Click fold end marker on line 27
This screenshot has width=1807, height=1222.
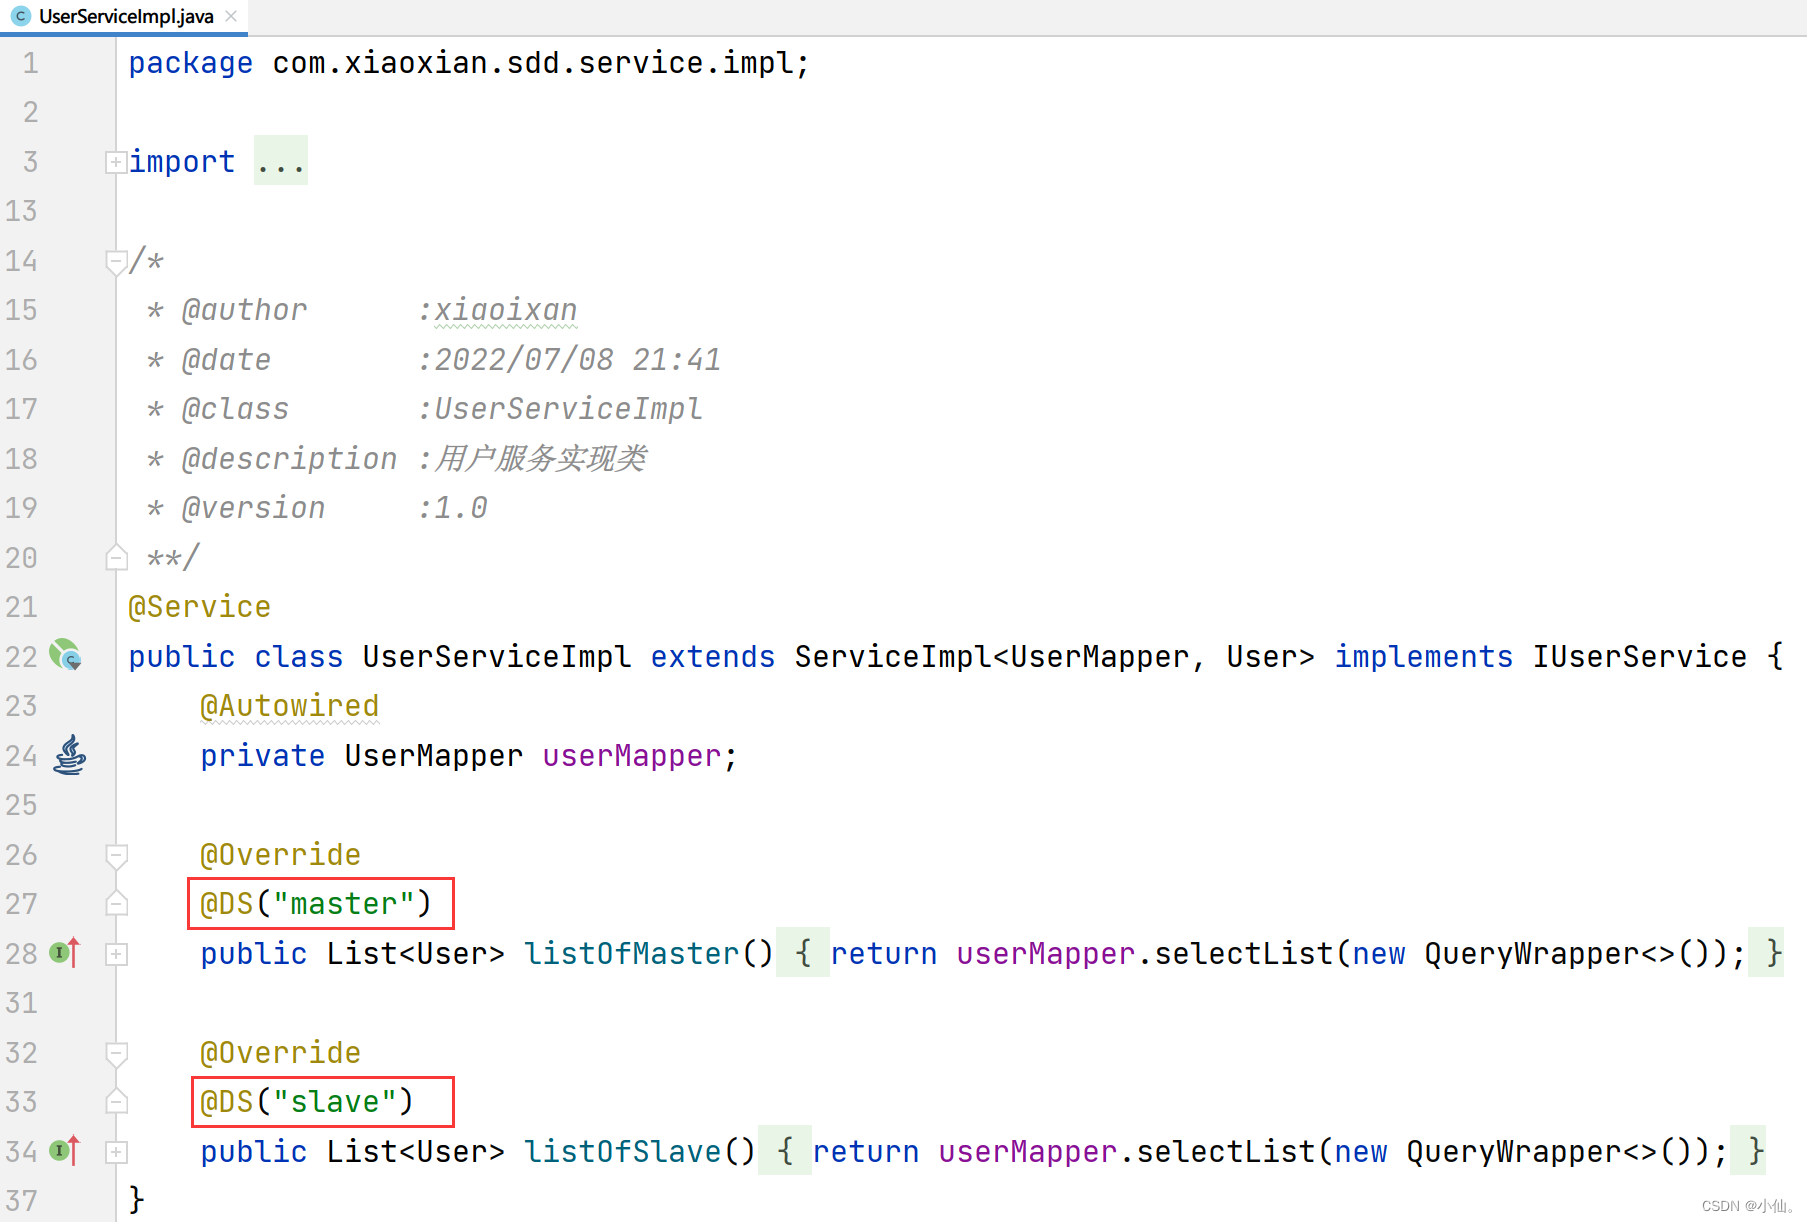coord(116,904)
